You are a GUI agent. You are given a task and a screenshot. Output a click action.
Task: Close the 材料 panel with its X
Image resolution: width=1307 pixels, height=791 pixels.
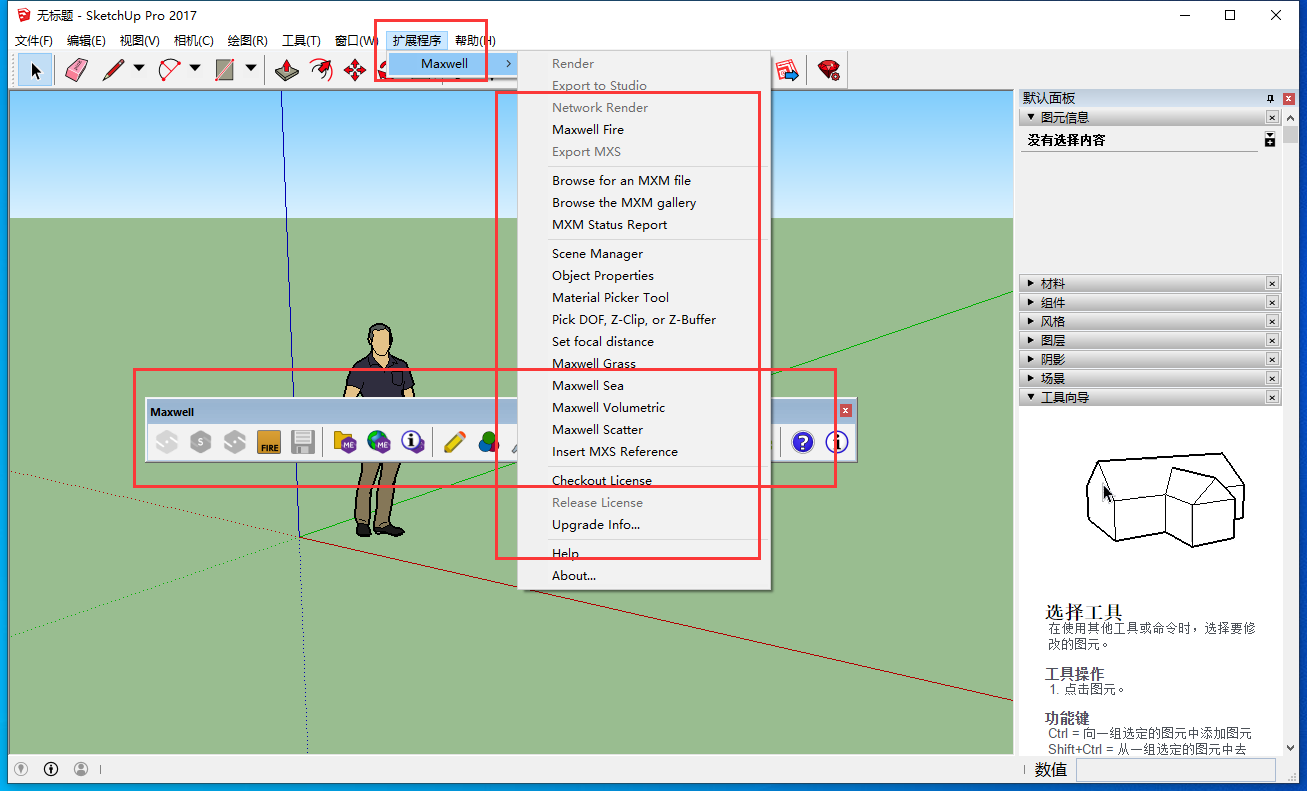pyautogui.click(x=1272, y=284)
